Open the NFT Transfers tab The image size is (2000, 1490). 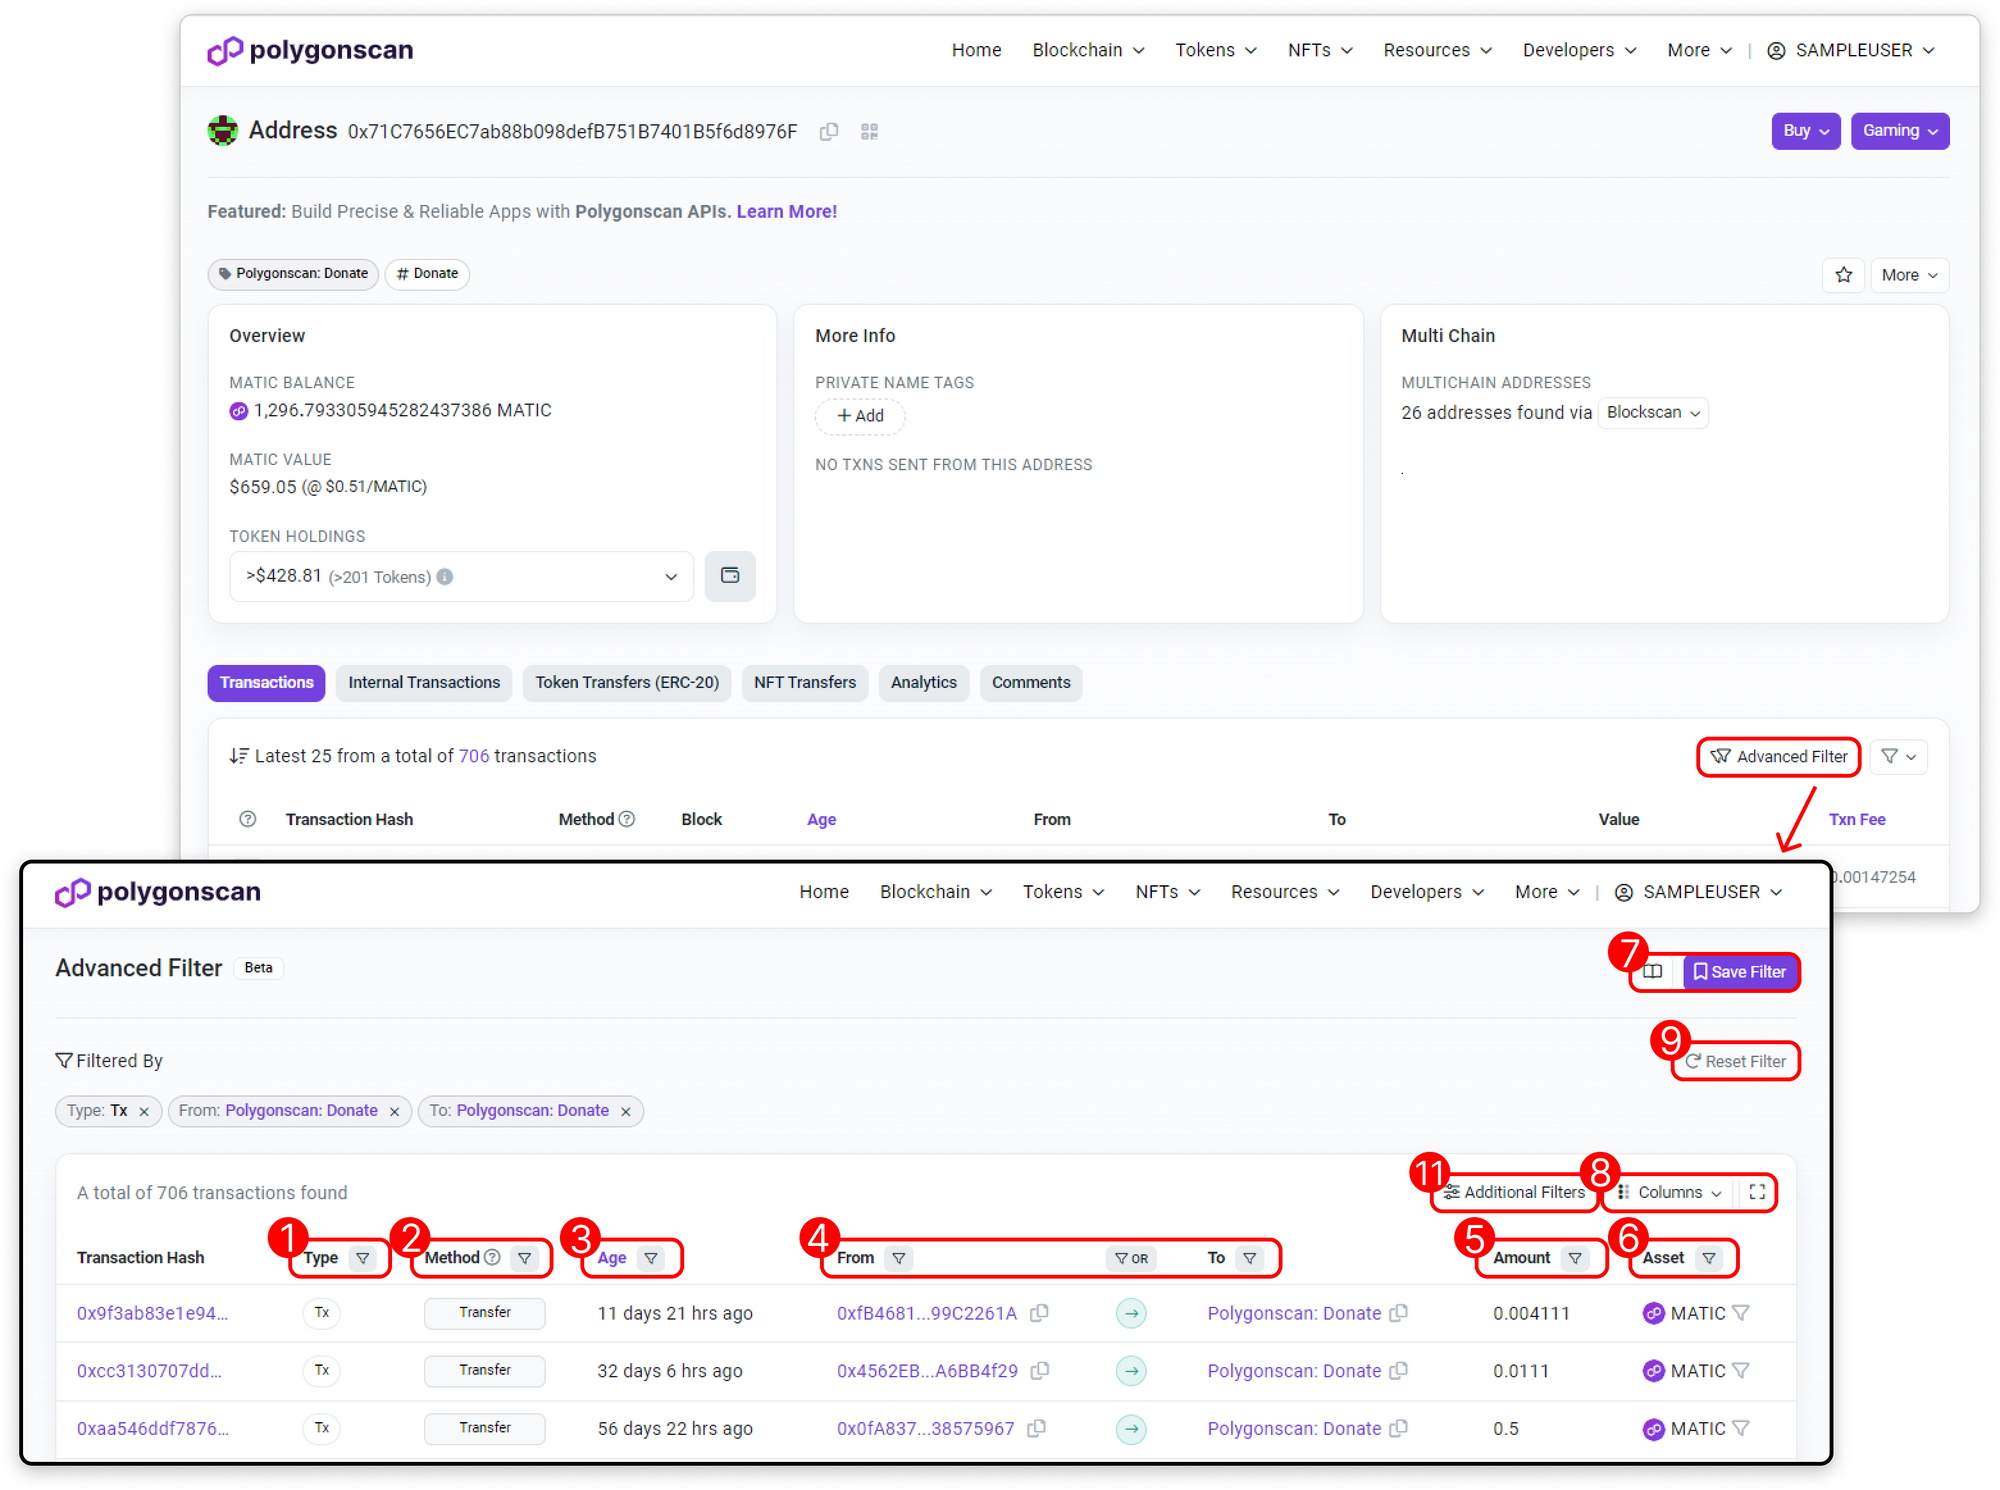804,683
